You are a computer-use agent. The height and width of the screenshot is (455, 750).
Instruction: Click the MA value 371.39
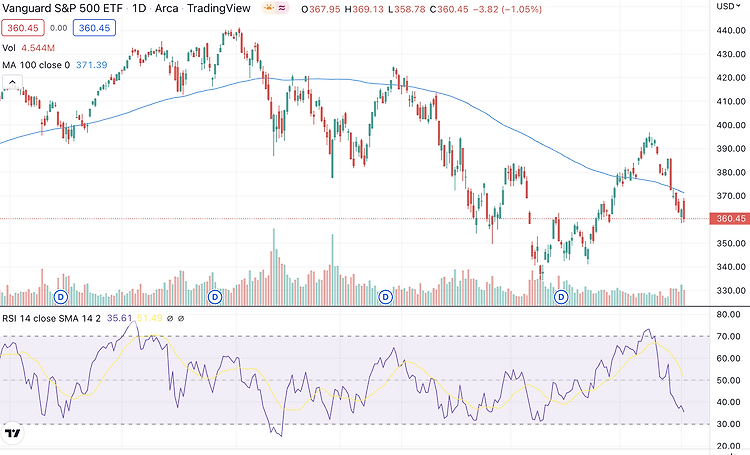92,65
